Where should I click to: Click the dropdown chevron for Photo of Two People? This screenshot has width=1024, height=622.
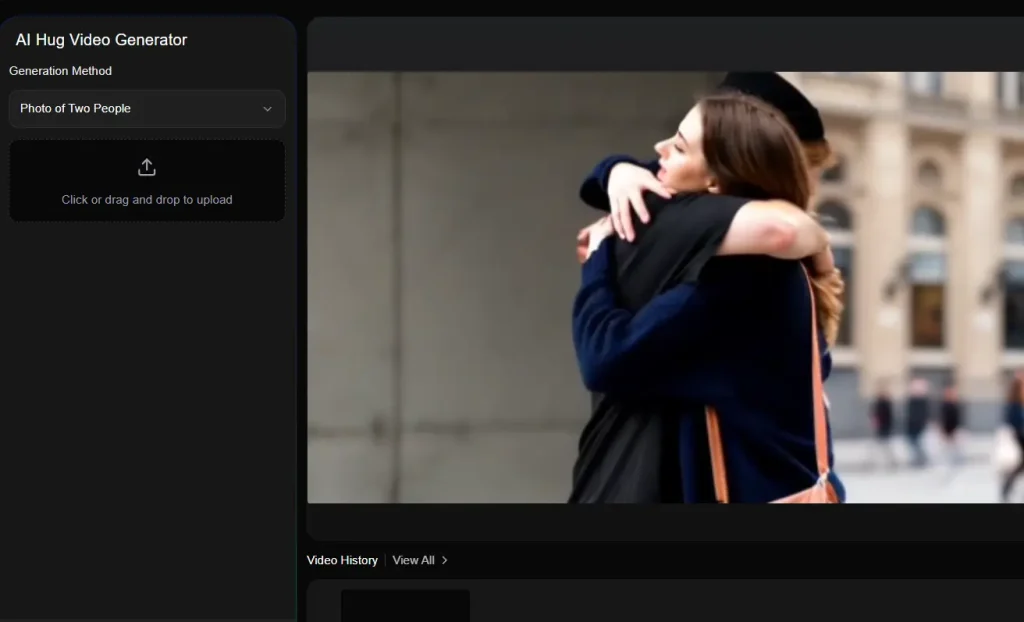pos(267,109)
